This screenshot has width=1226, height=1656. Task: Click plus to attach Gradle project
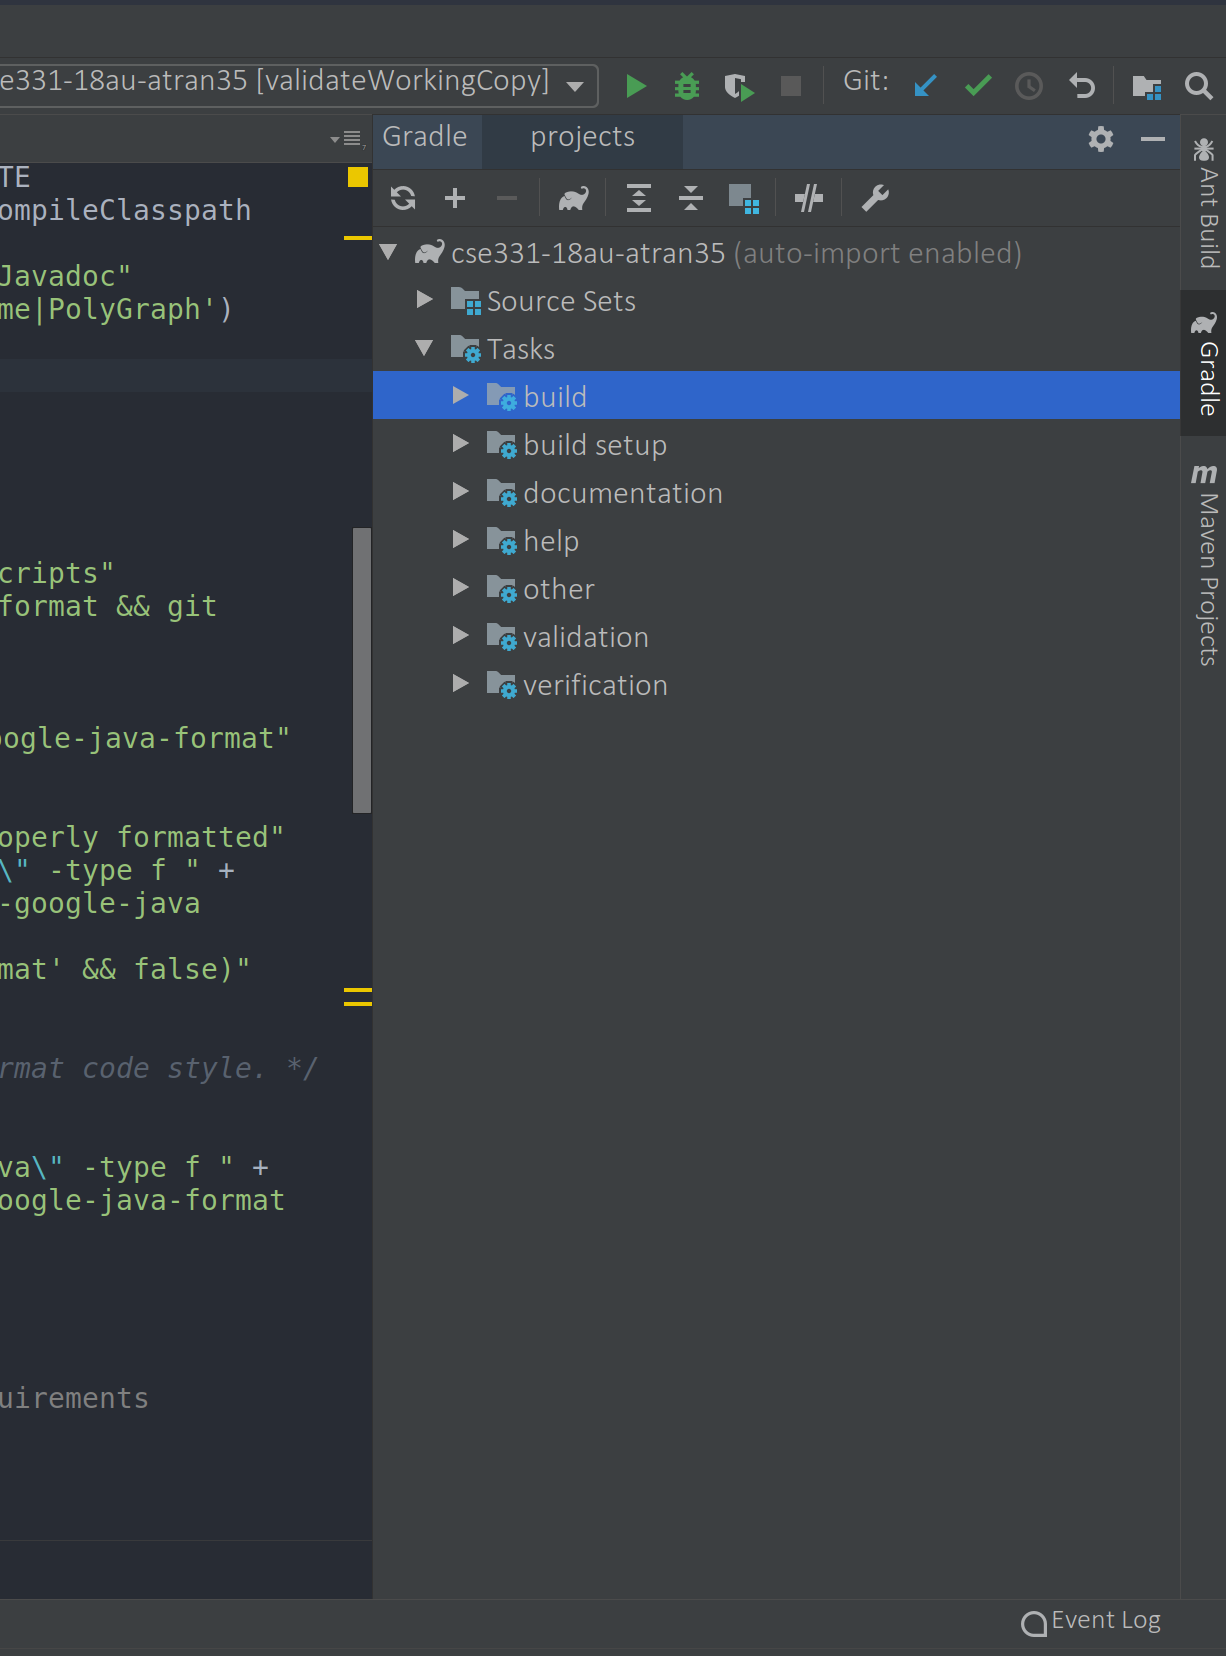[455, 198]
